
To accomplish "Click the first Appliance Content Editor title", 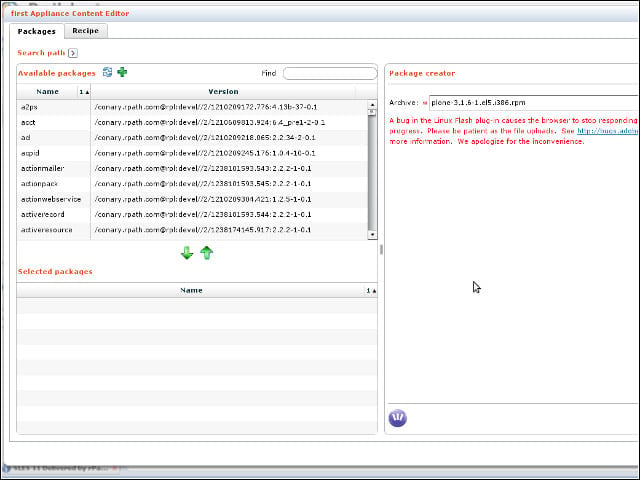I will [x=70, y=13].
